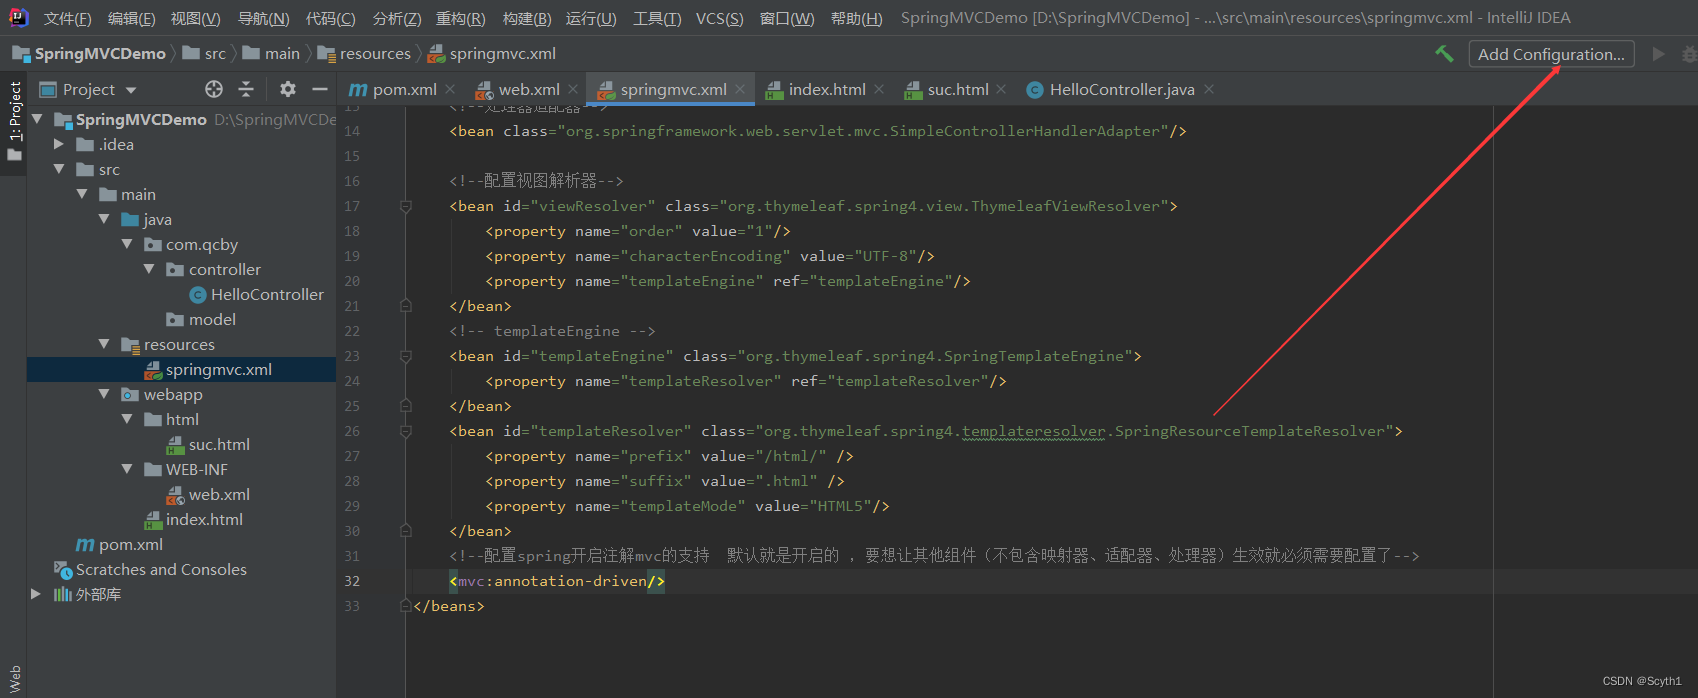1698x698 pixels.
Task: Click line 32 mvc:annotation-driven code
Action: pyautogui.click(x=557, y=581)
